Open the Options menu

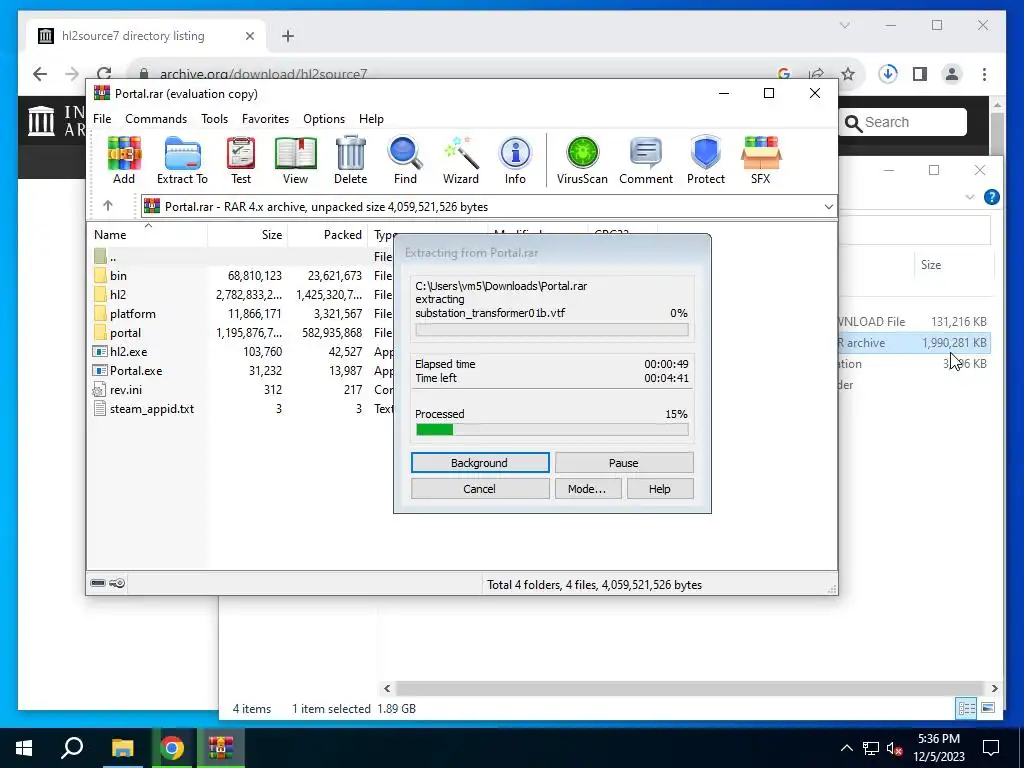click(324, 119)
